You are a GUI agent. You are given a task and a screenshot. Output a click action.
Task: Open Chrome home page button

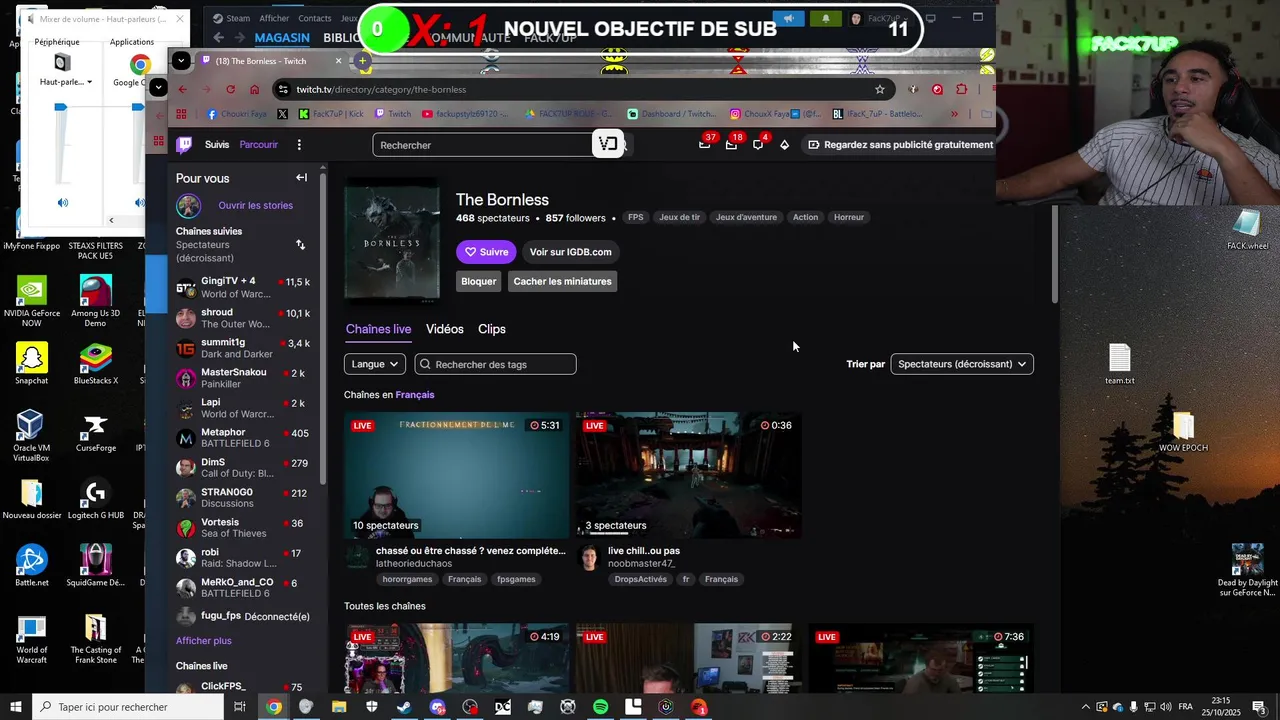coord(255,89)
